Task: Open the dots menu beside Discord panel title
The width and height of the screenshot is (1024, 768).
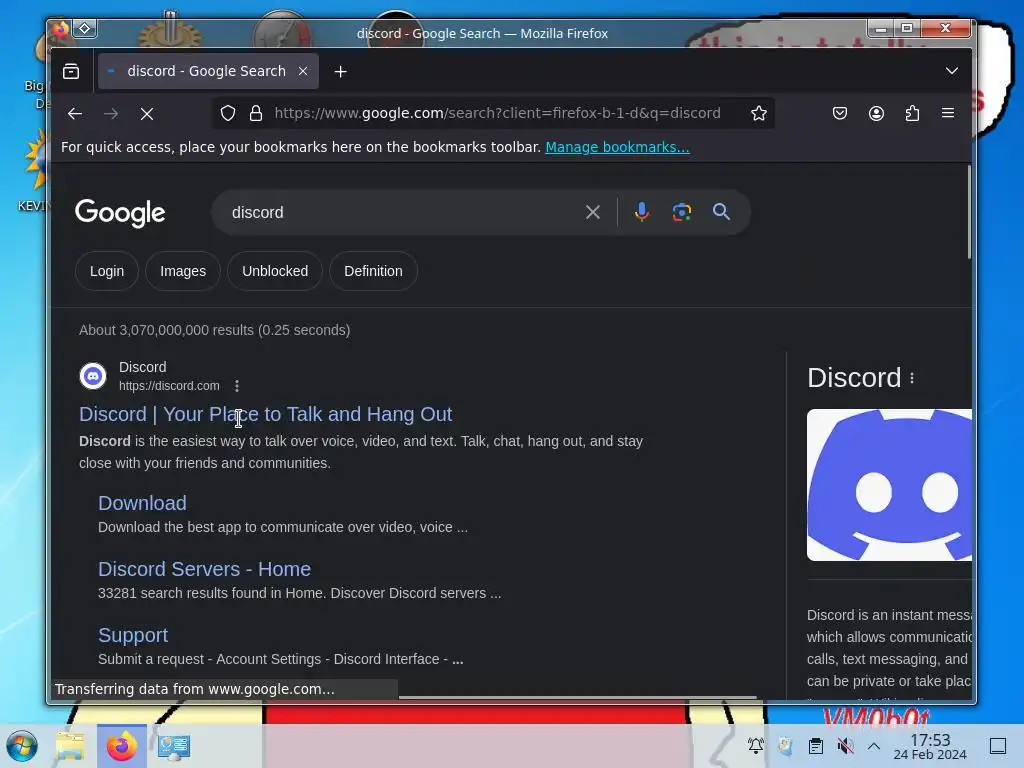Action: pos(912,378)
